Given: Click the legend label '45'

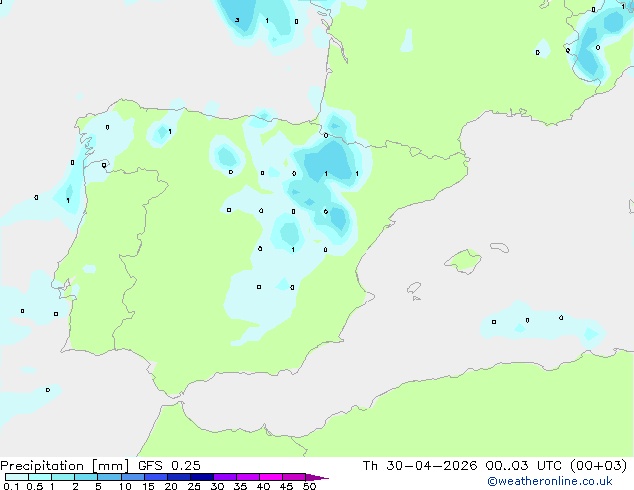Looking at the screenshot, I should click(286, 486).
